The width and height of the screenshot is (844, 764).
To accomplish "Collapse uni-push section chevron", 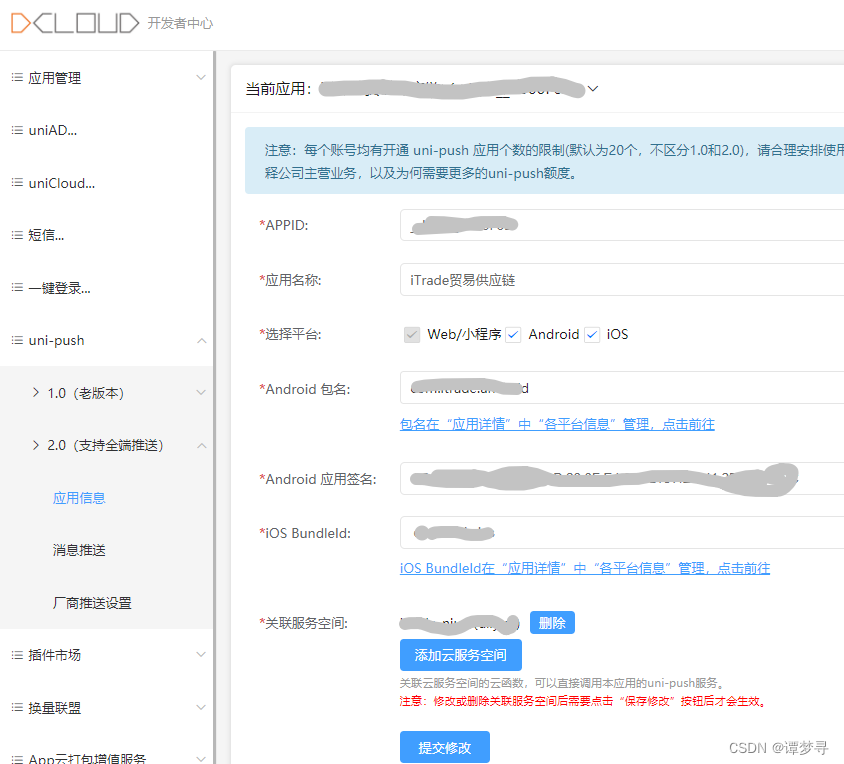I will coord(202,341).
